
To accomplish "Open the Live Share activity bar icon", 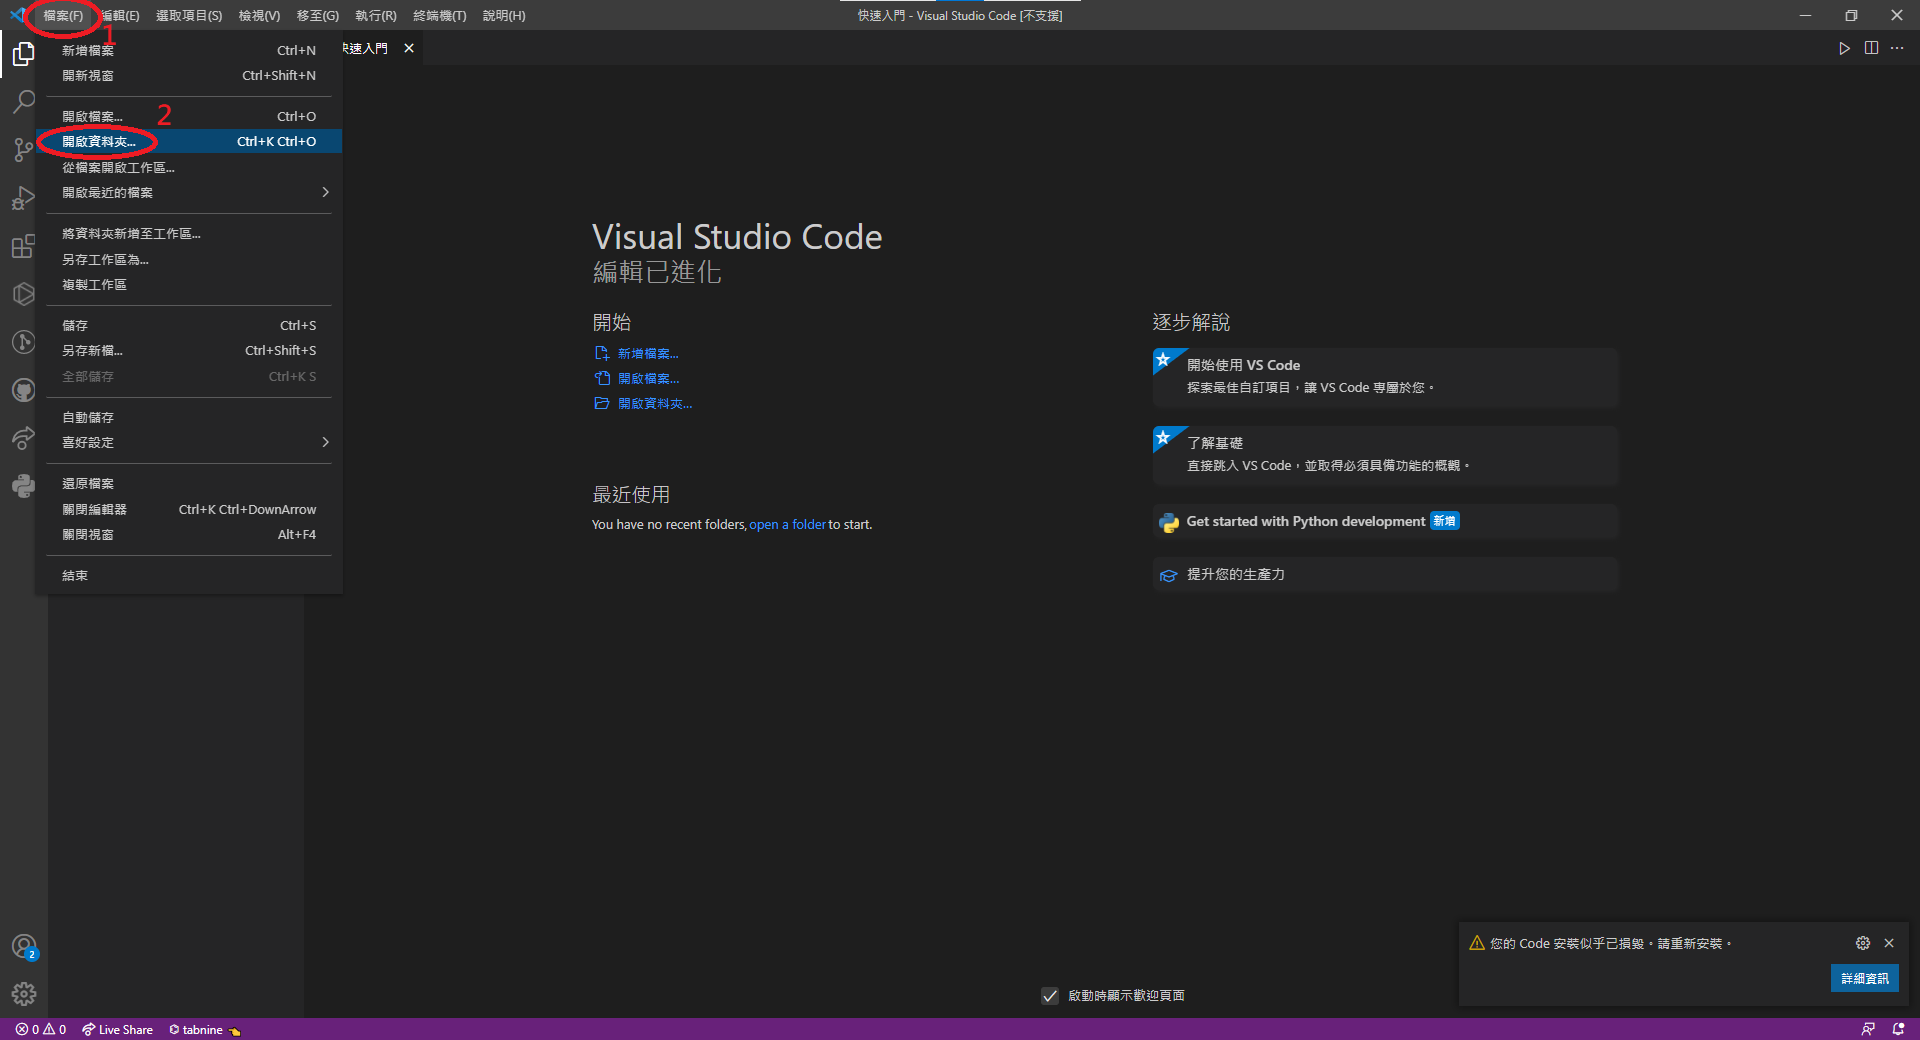I will [23, 438].
